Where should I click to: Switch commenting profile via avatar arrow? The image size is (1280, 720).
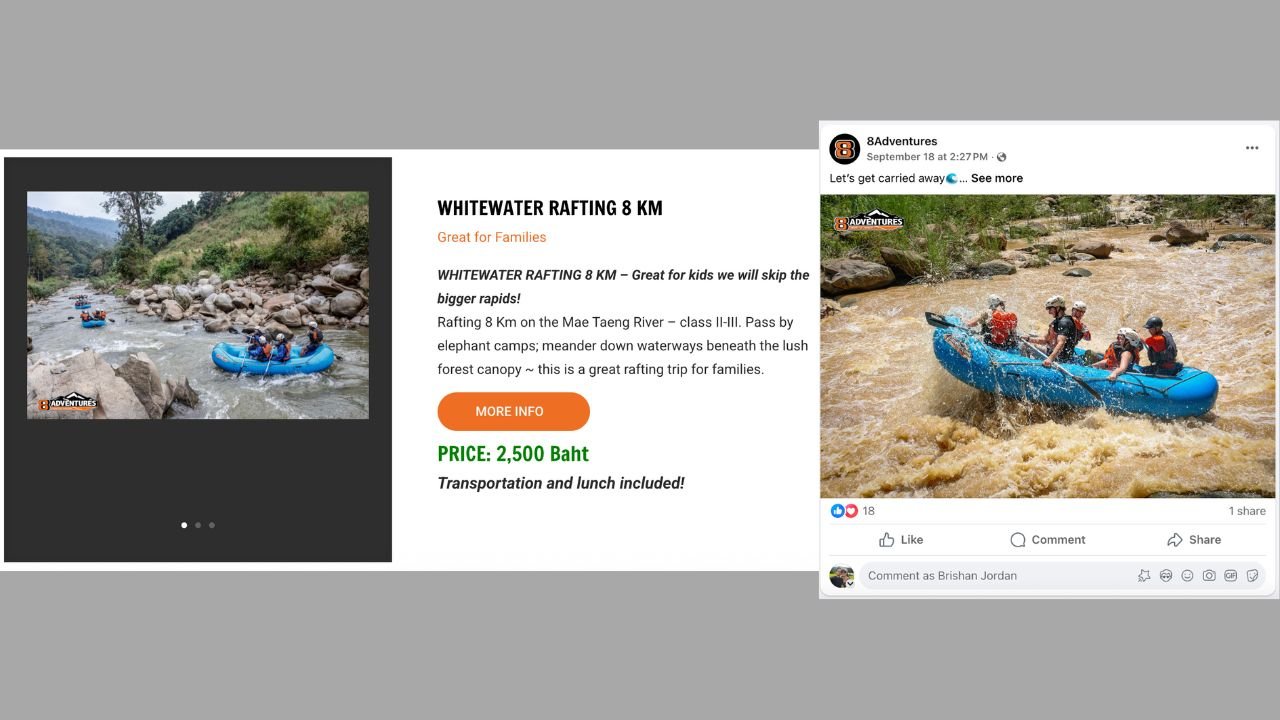[850, 583]
